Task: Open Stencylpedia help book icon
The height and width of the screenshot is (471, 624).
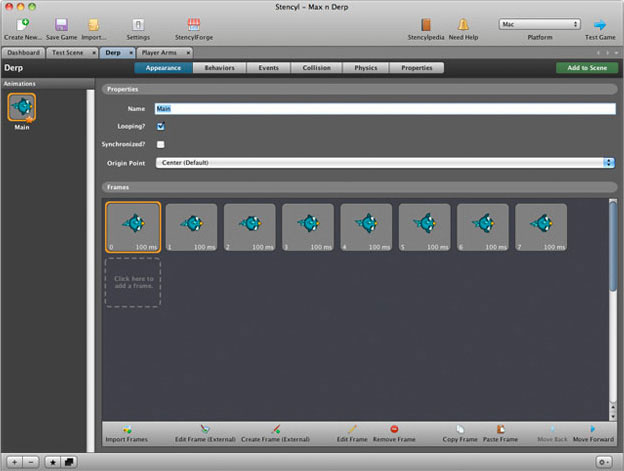Action: 426,24
